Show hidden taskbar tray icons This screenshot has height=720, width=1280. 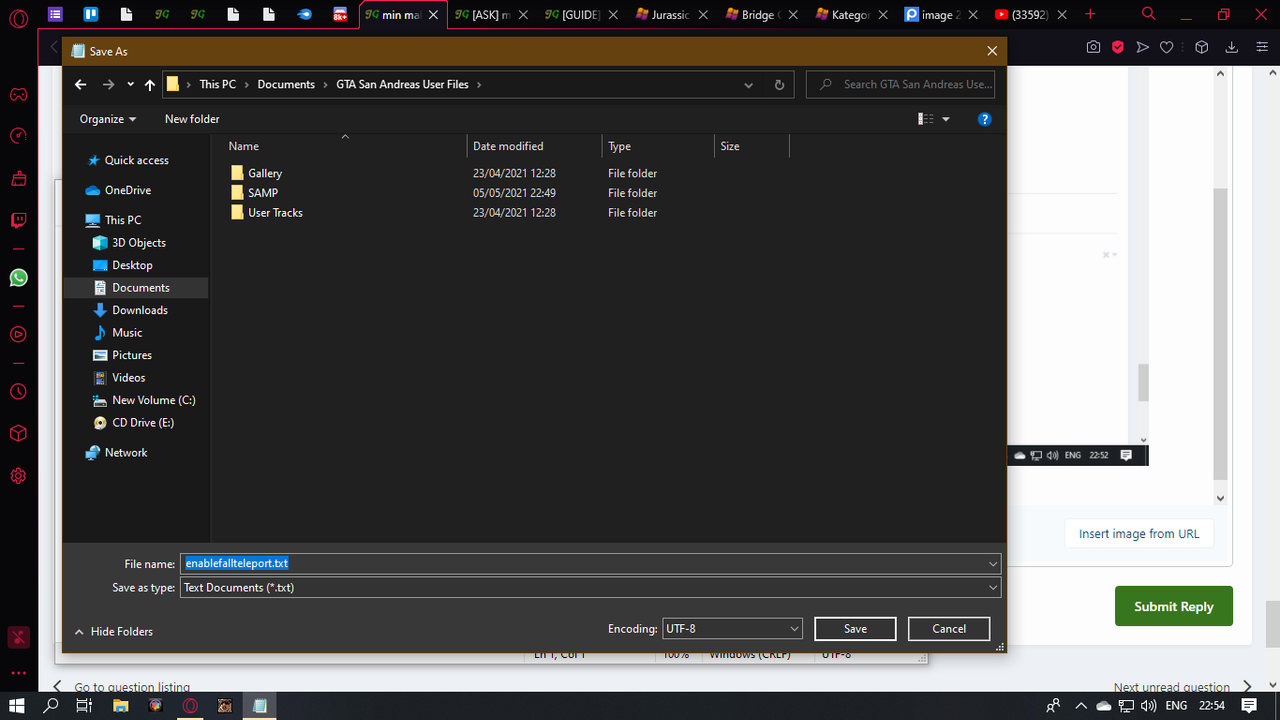tap(1081, 706)
